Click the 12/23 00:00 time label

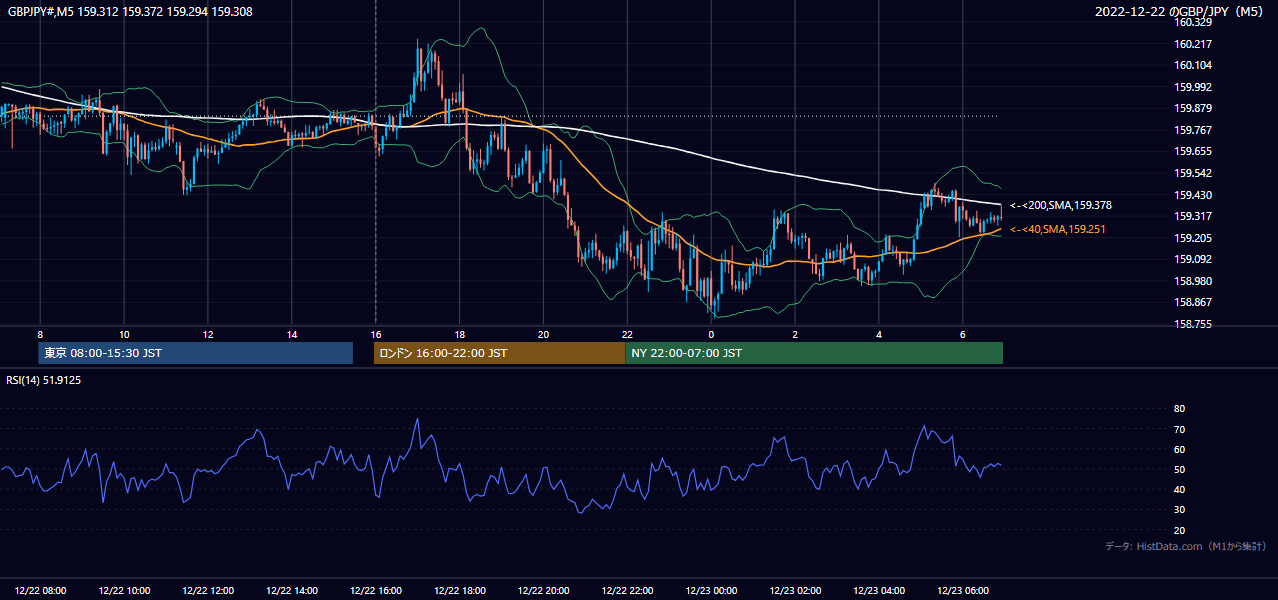point(712,591)
